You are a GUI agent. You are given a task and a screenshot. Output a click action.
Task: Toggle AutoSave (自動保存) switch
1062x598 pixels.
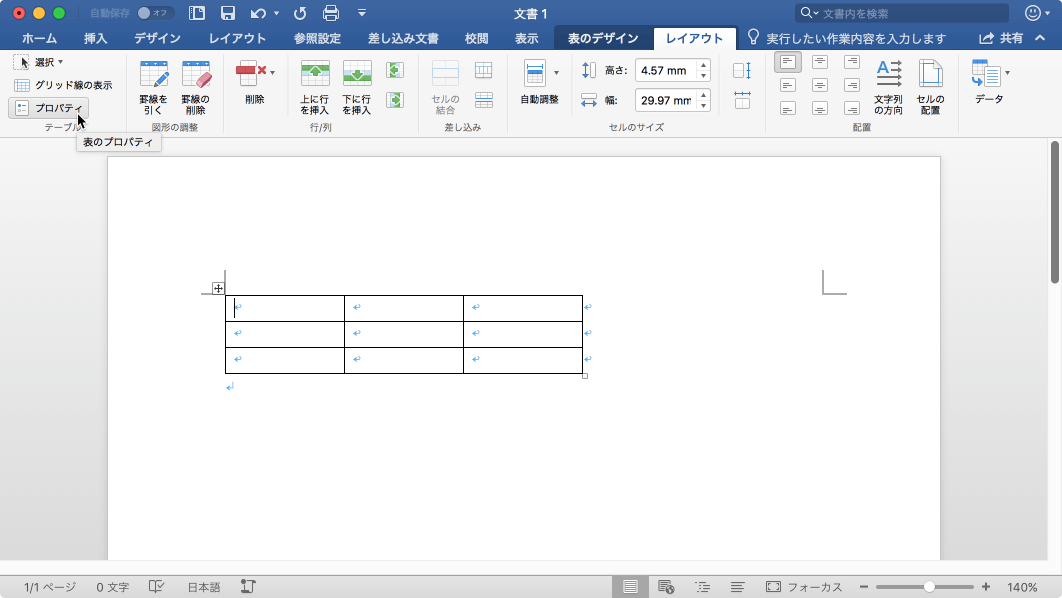154,13
